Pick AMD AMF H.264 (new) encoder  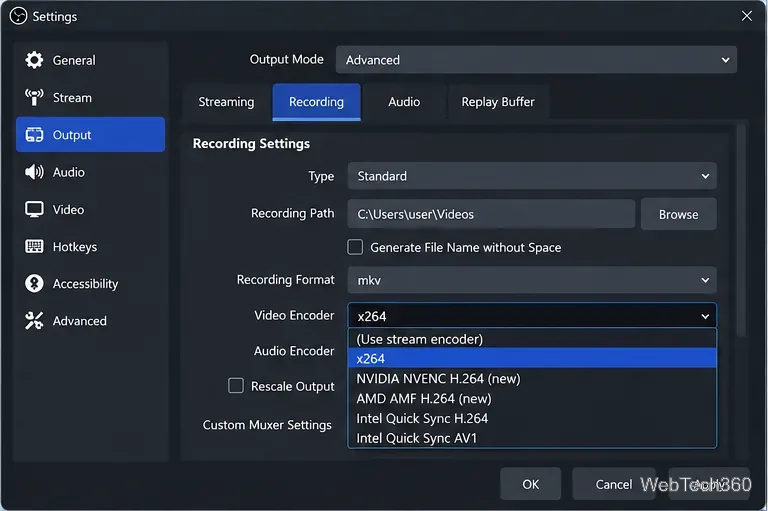point(532,398)
